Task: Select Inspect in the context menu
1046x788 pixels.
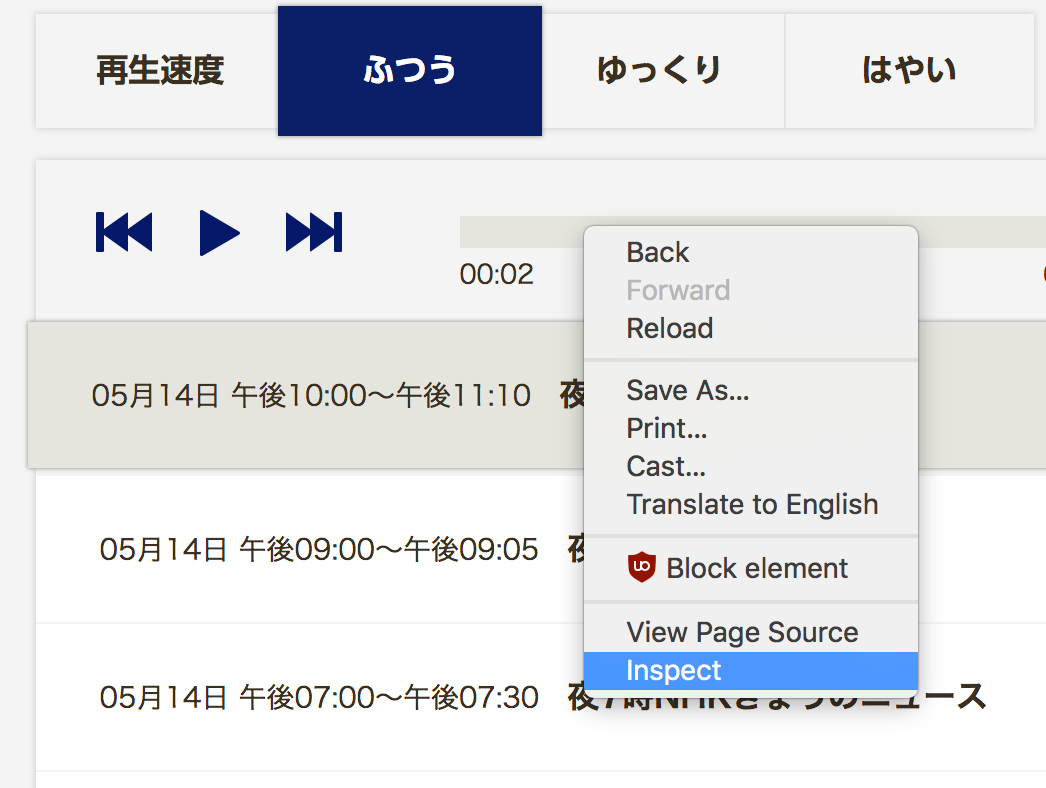Action: tap(750, 671)
